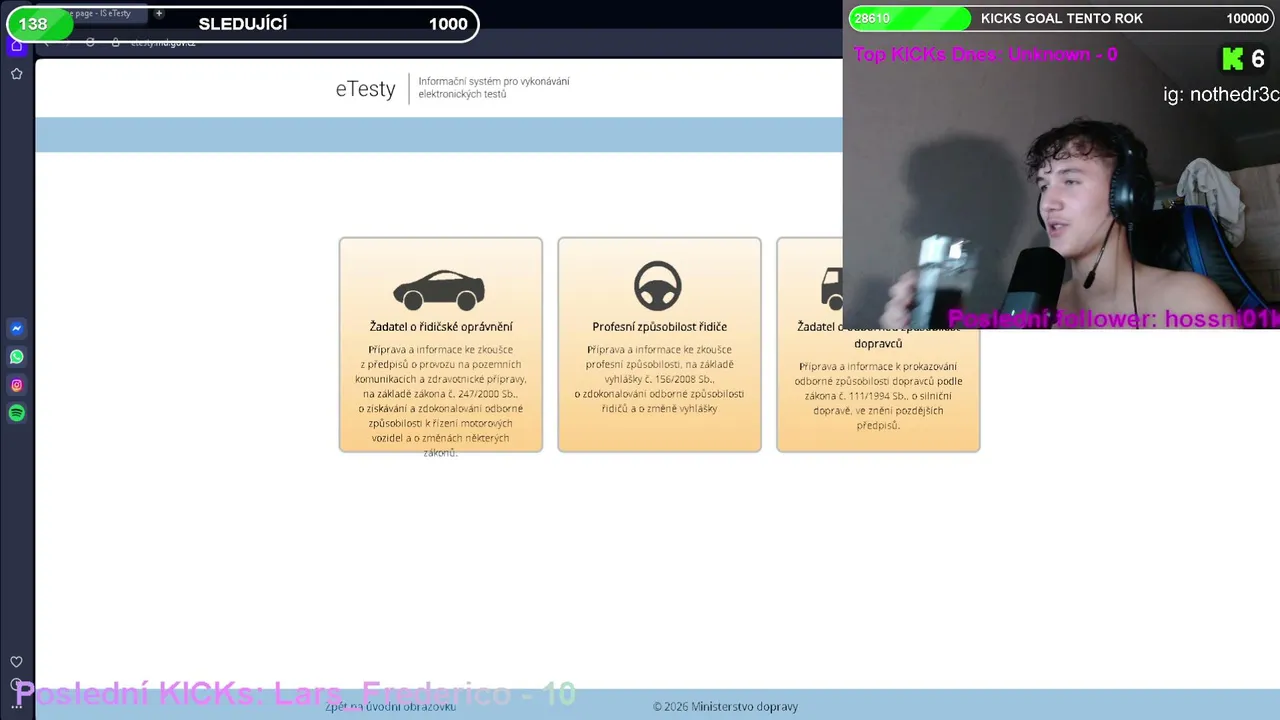1280x720 pixels.
Task: Click the eTesty logo in the header
Action: point(366,88)
